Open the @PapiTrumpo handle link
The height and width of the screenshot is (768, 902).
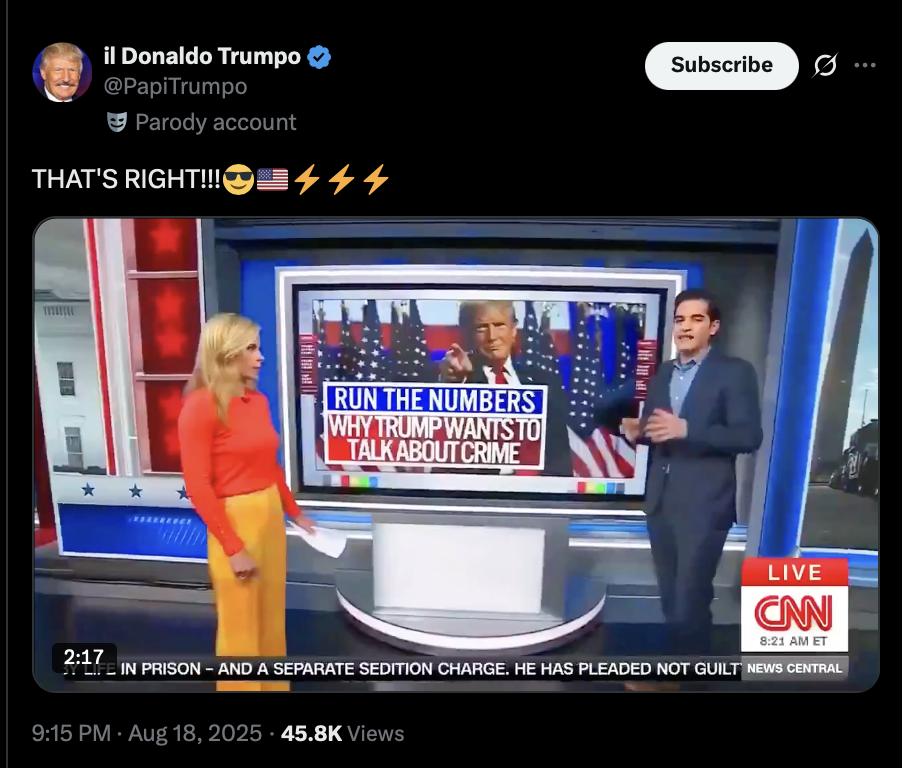click(x=175, y=86)
